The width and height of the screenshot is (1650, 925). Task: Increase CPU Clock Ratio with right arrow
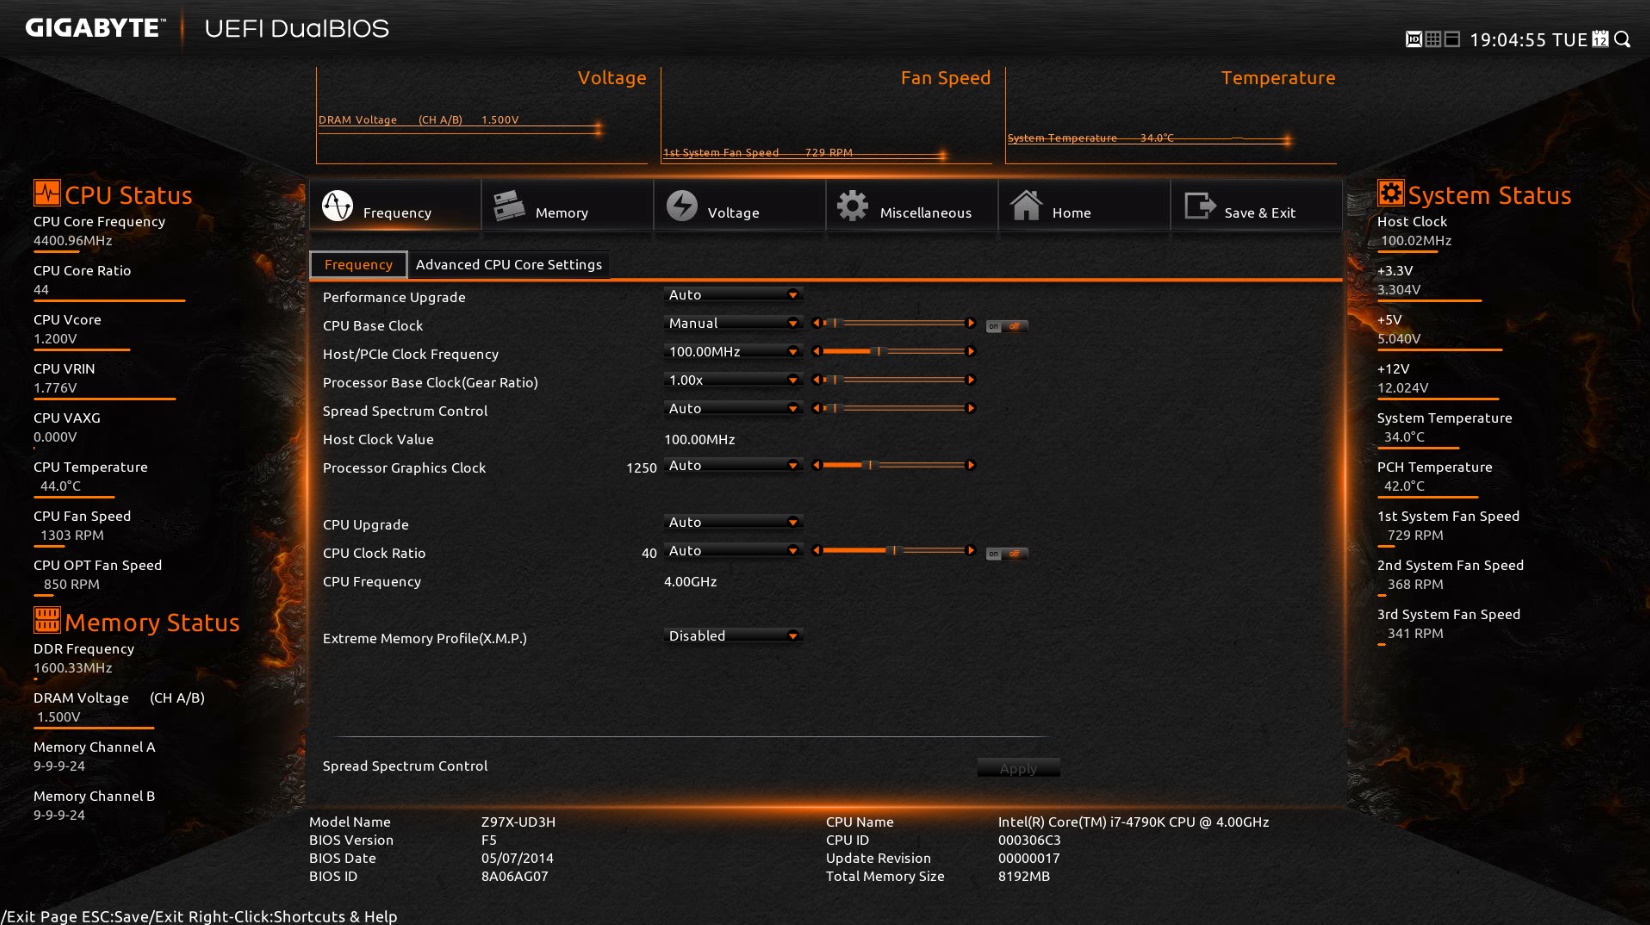coord(970,550)
